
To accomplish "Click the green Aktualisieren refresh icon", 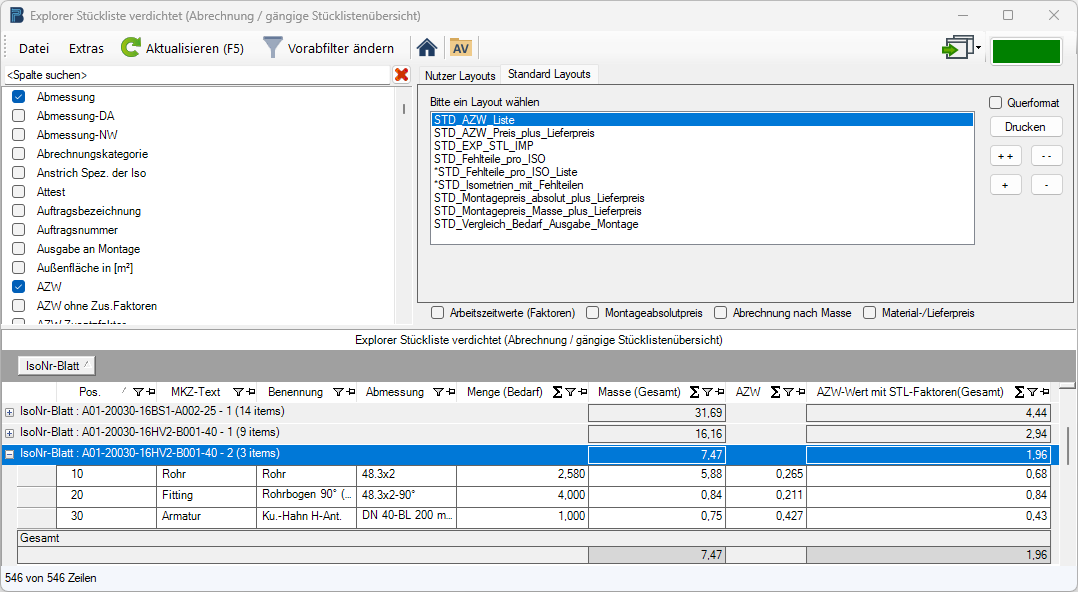I will [131, 48].
